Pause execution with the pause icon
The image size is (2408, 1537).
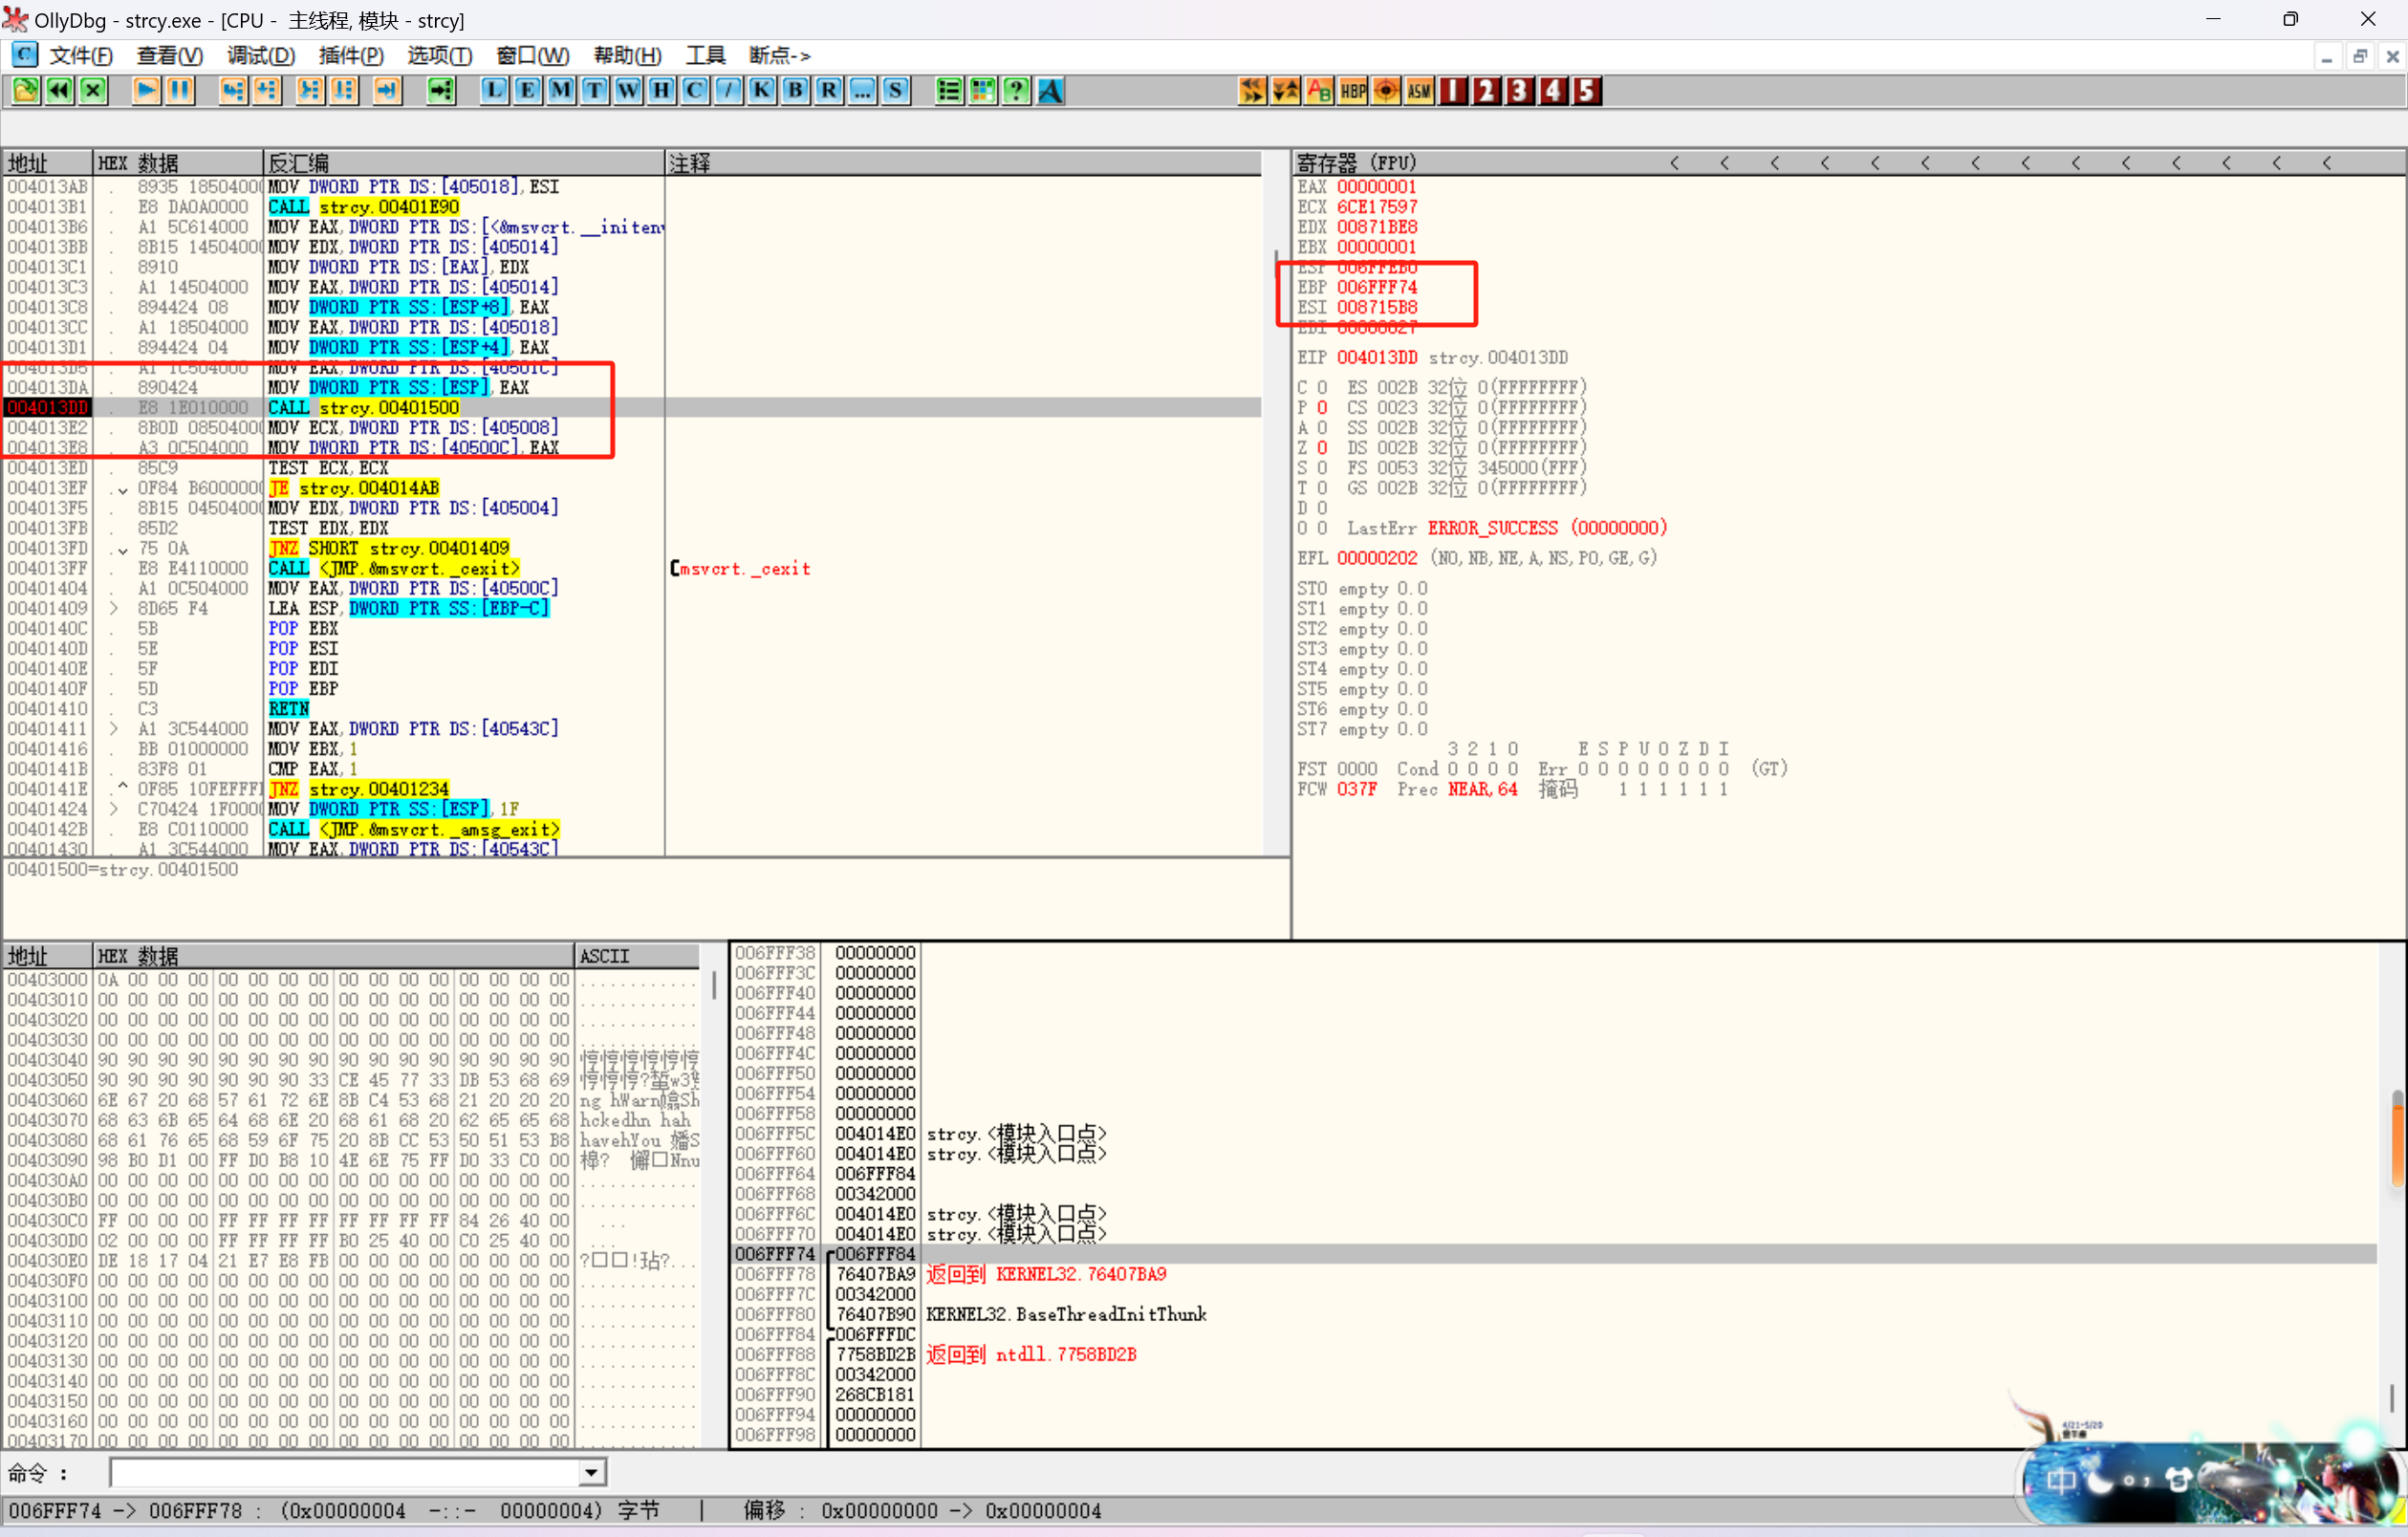[x=180, y=91]
